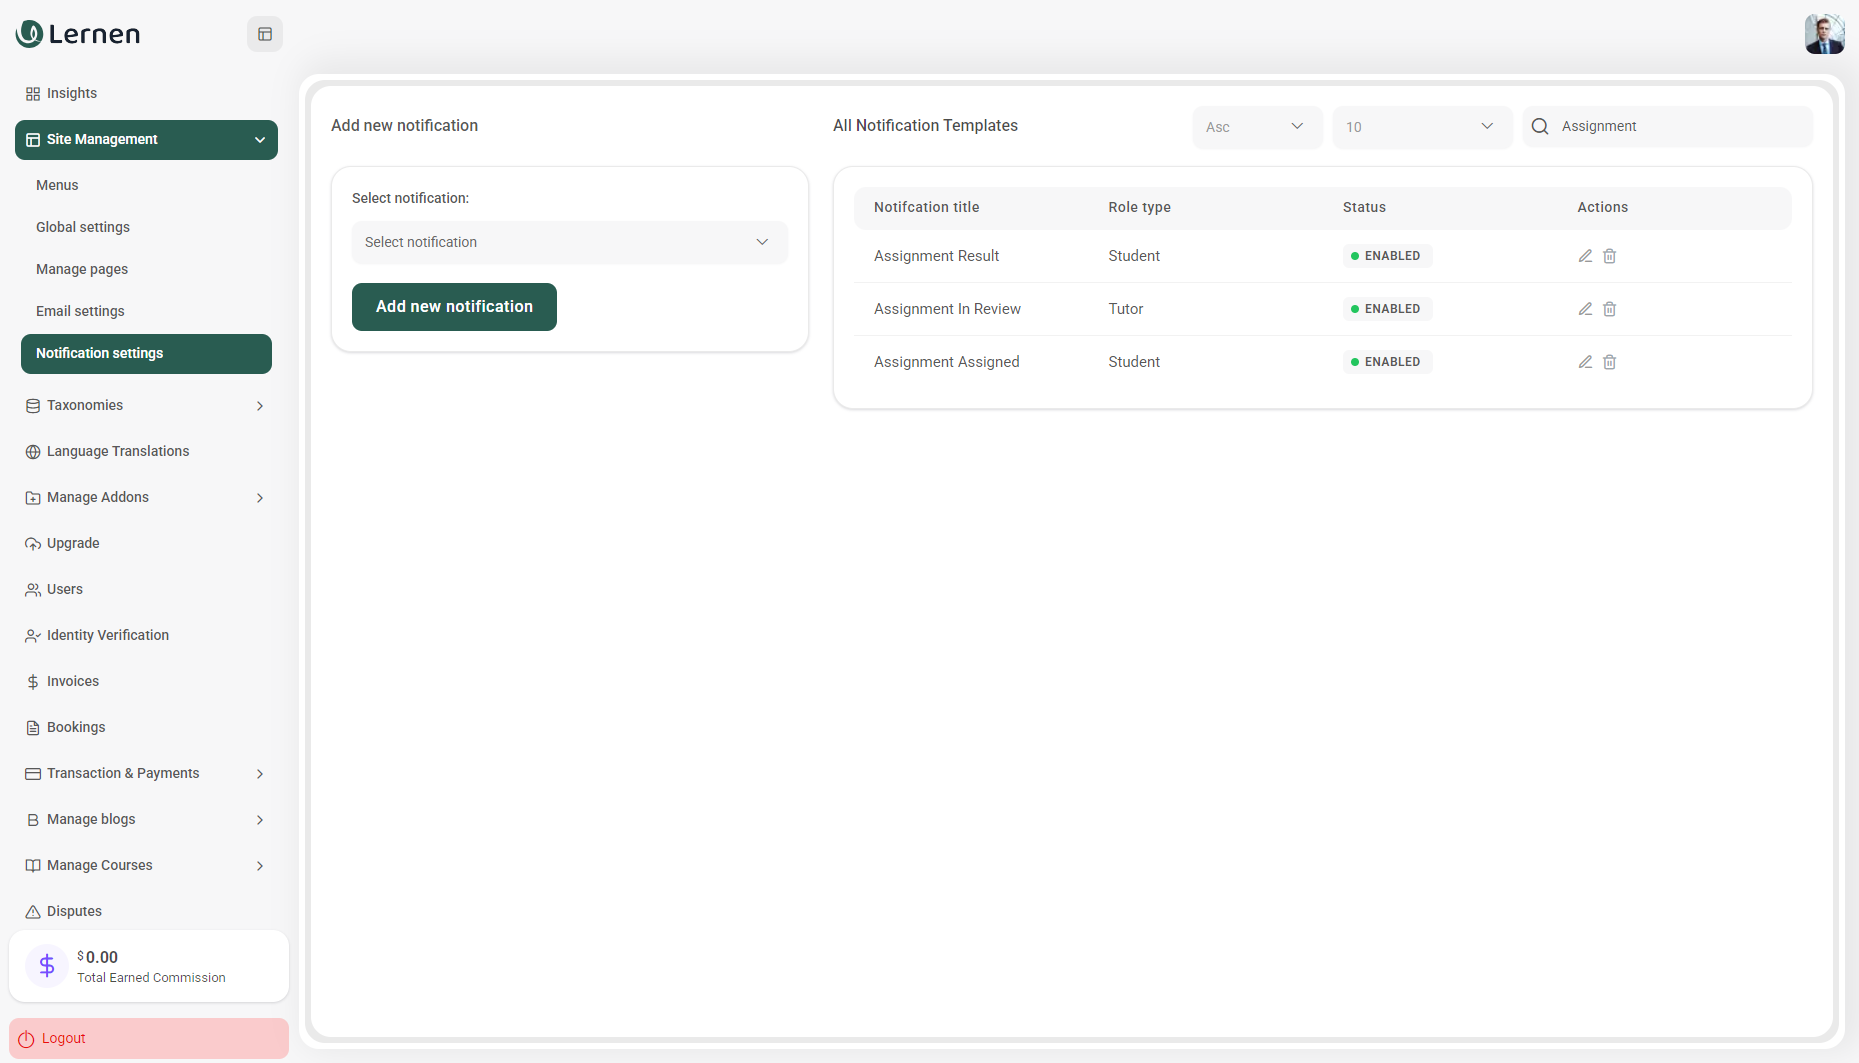Open the per-page count dropdown showing 10
Image resolution: width=1859 pixels, height=1063 pixels.
pos(1421,127)
